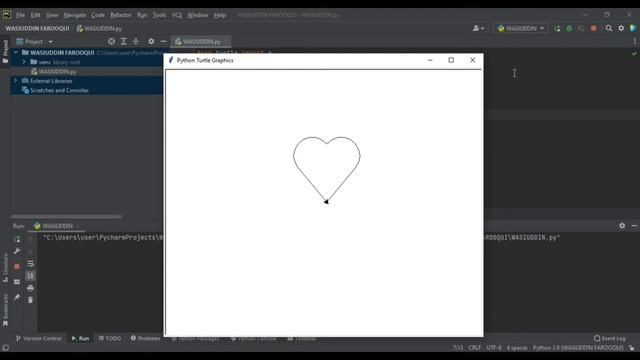Open the Run tool window button
Screen dimensions: 640x360
tap(80, 338)
